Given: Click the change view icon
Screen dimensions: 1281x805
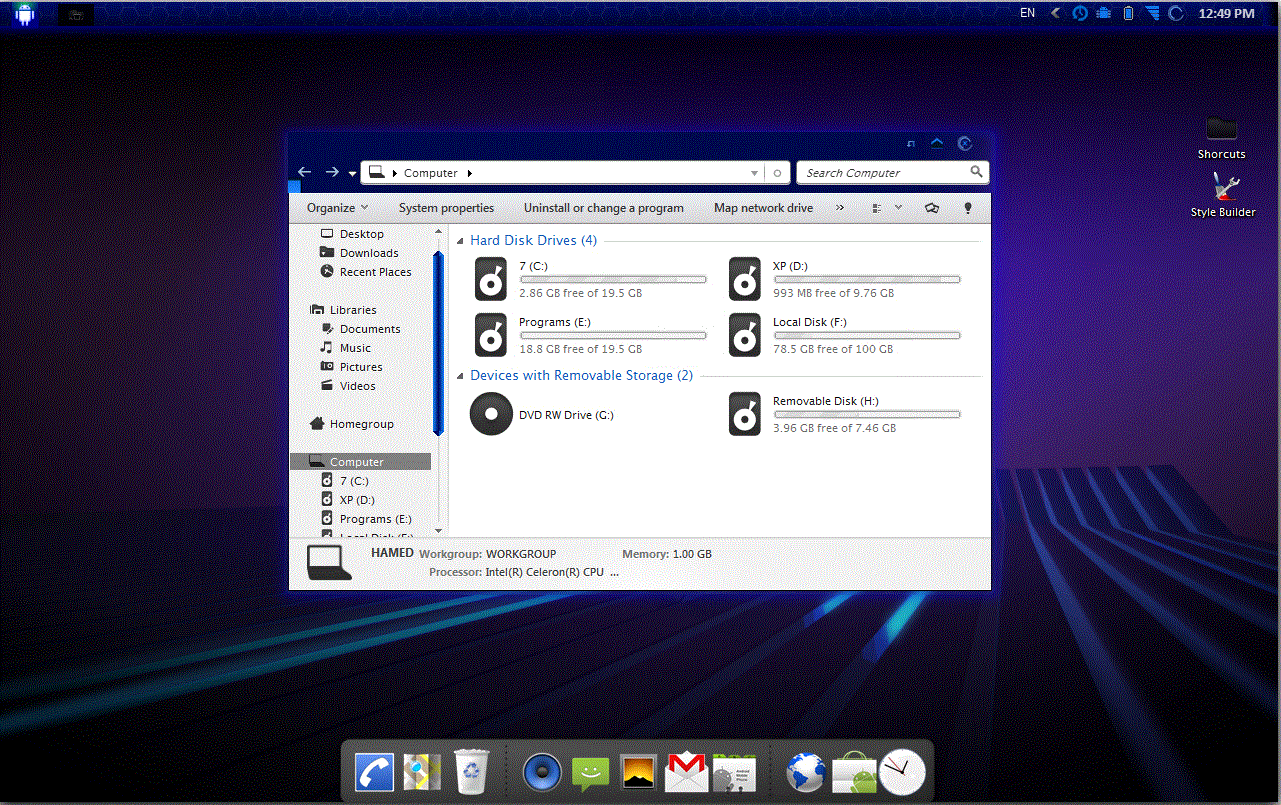Looking at the screenshot, I should coord(877,208).
